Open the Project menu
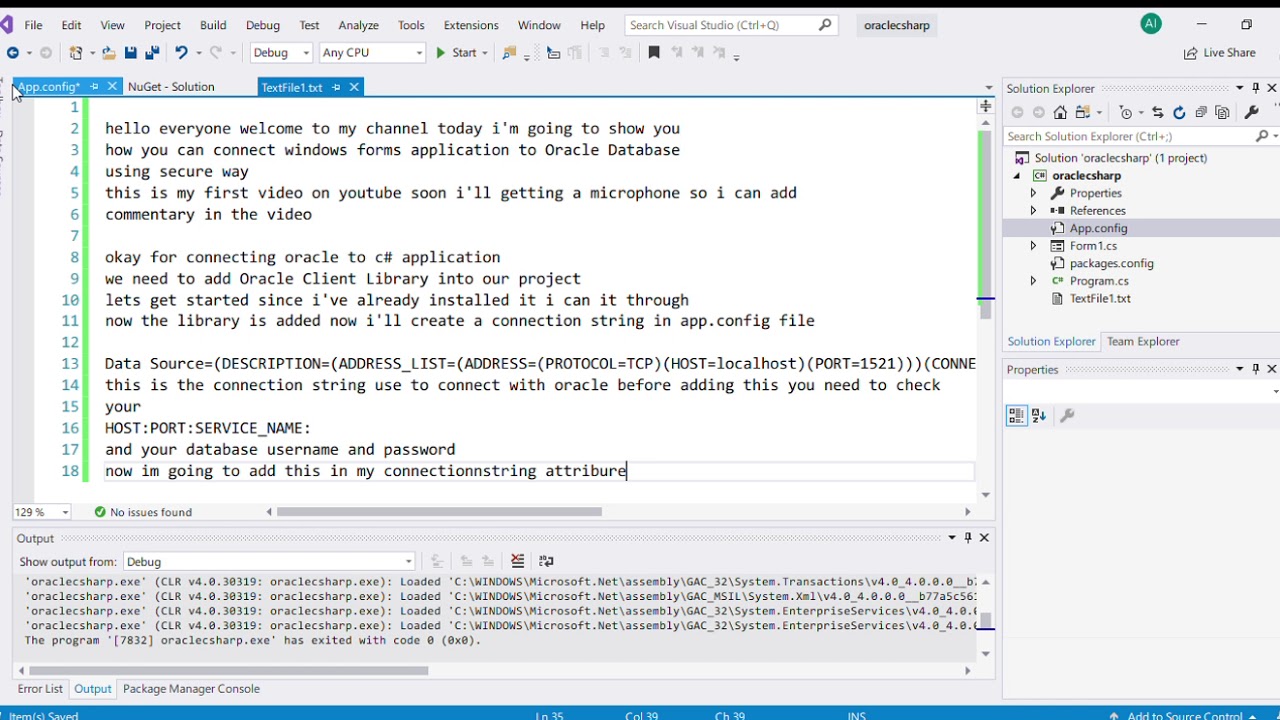 162,25
